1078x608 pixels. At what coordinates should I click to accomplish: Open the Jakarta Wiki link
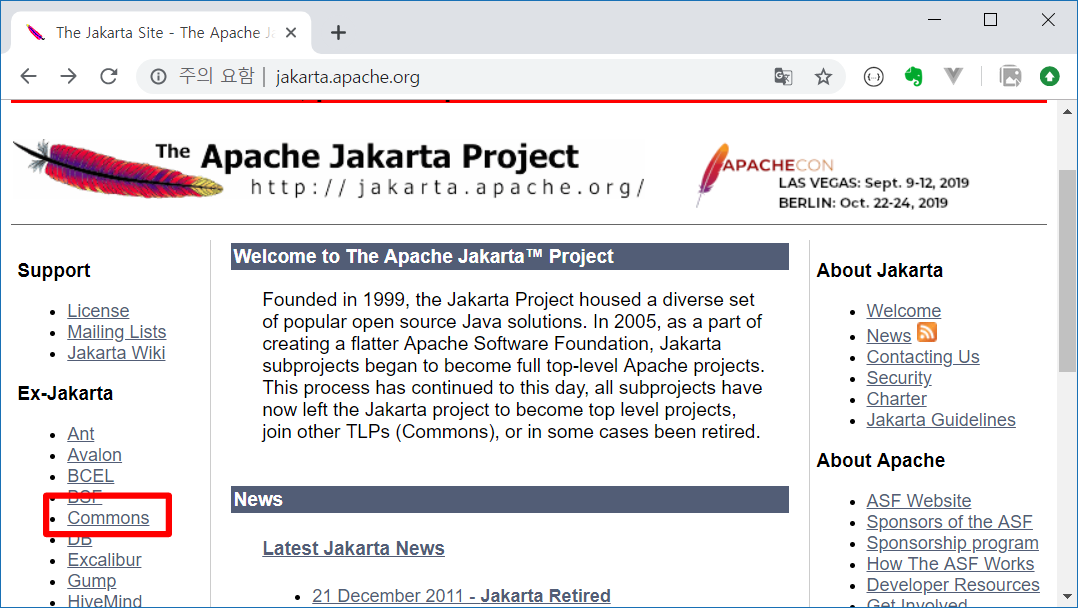pyautogui.click(x=116, y=353)
